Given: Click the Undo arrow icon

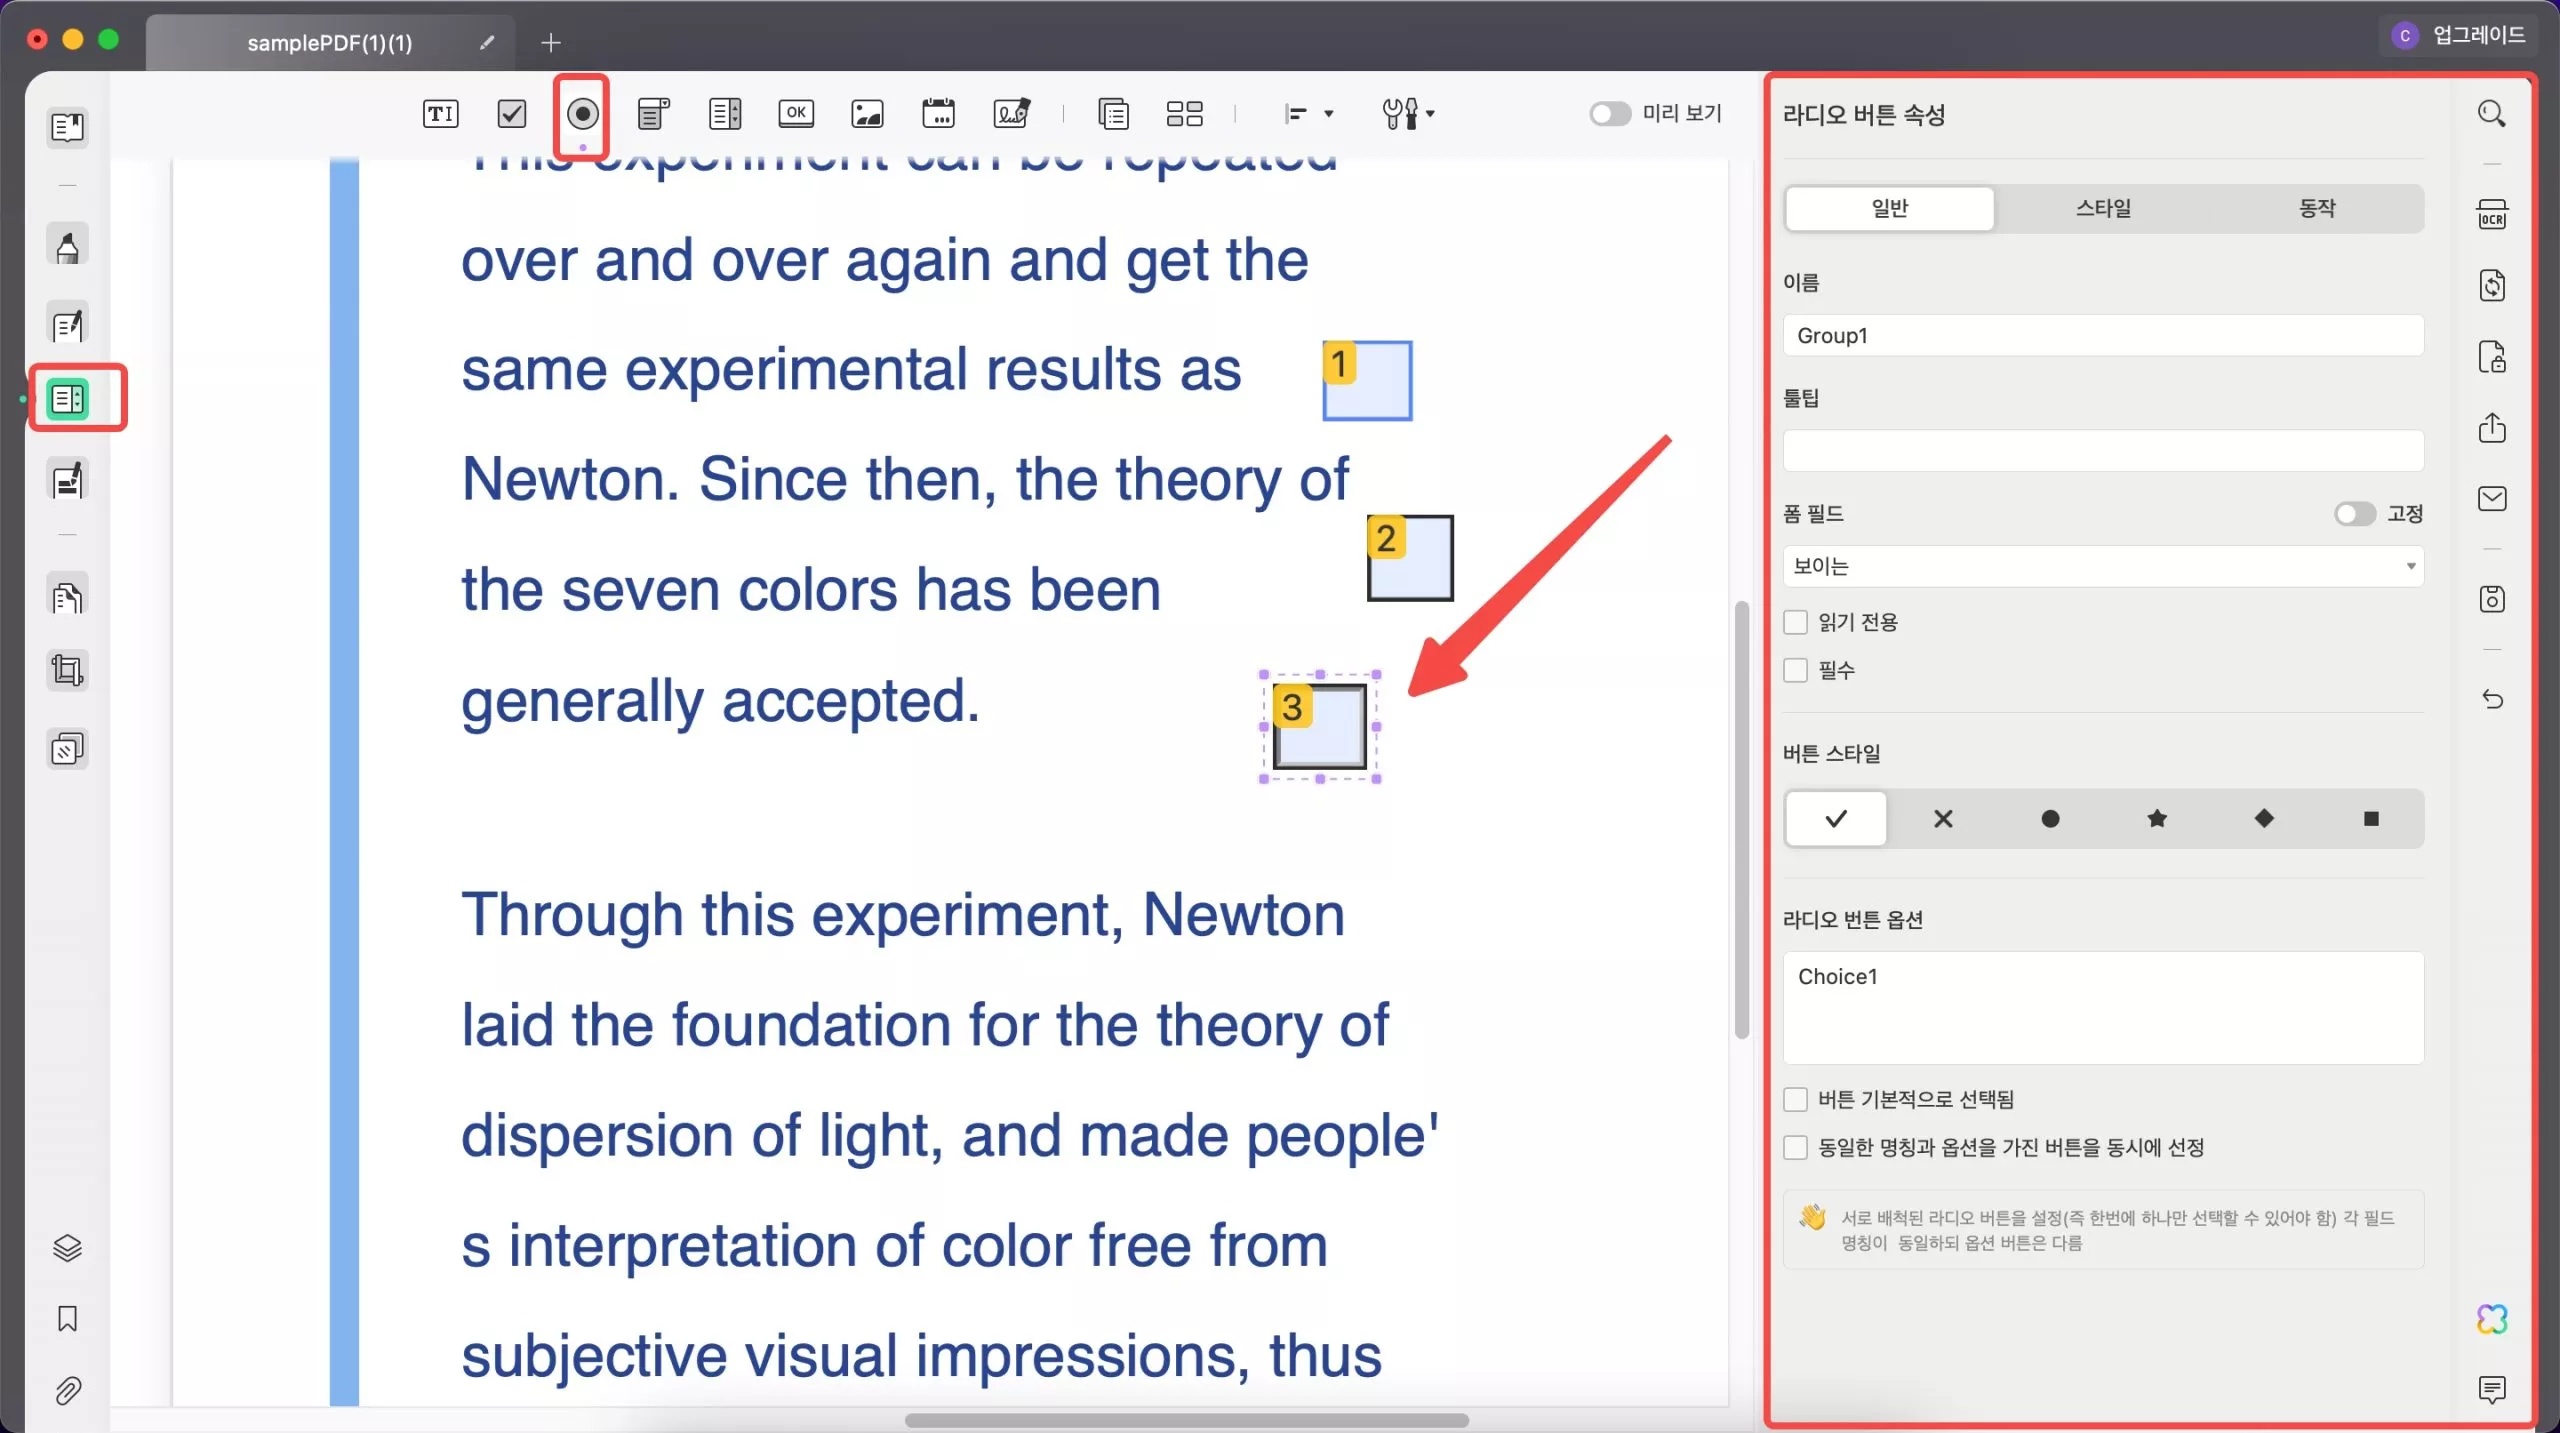Looking at the screenshot, I should [x=2492, y=699].
